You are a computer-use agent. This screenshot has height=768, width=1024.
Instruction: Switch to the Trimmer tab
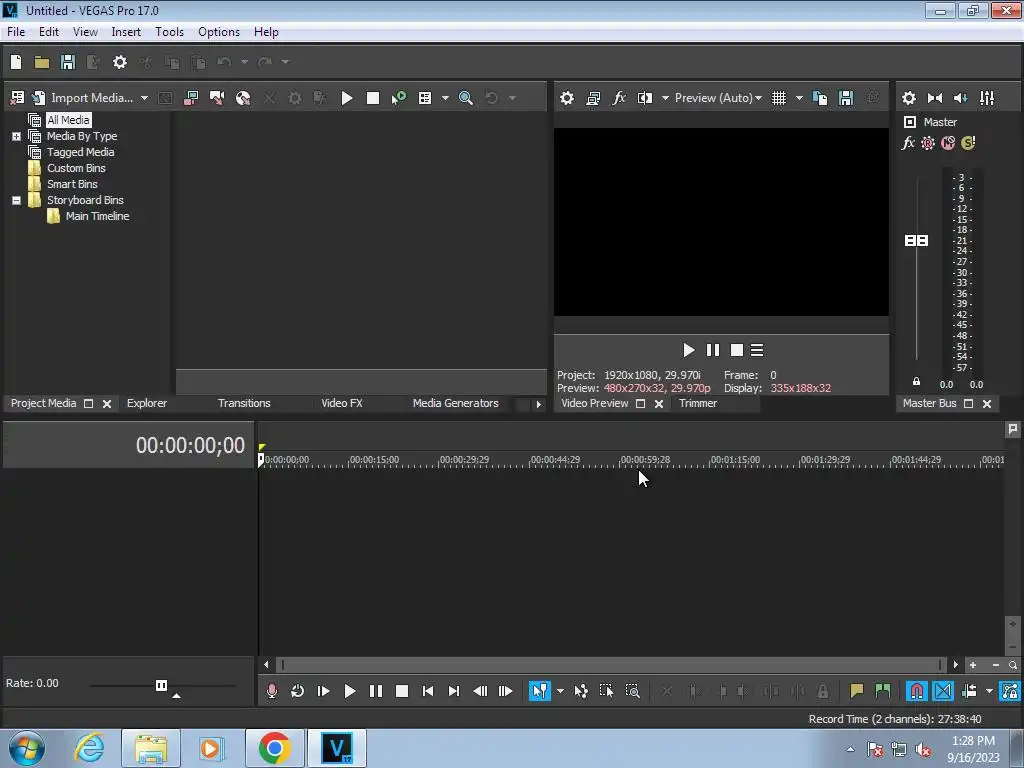pos(697,404)
